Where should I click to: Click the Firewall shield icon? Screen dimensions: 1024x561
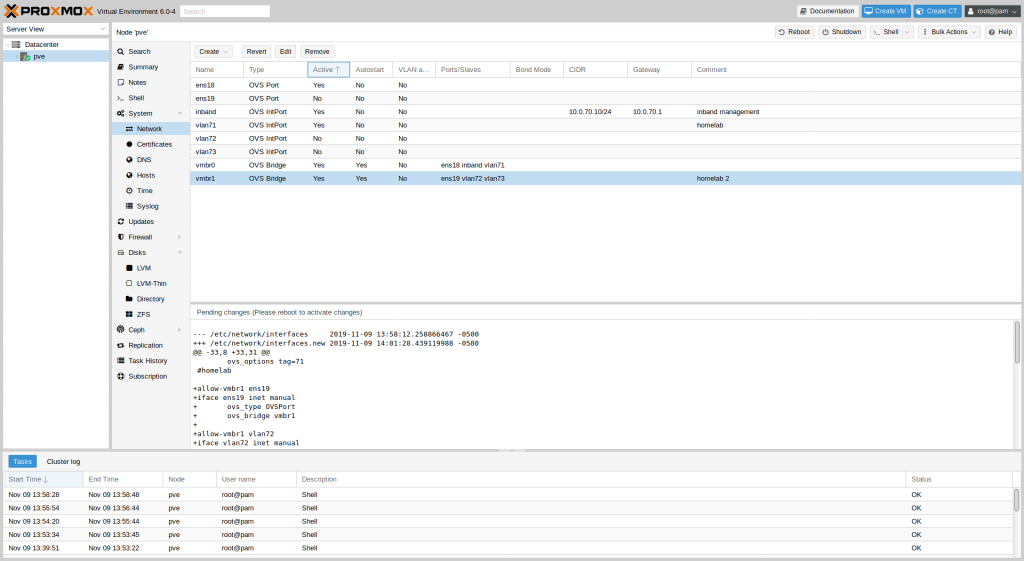[121, 237]
